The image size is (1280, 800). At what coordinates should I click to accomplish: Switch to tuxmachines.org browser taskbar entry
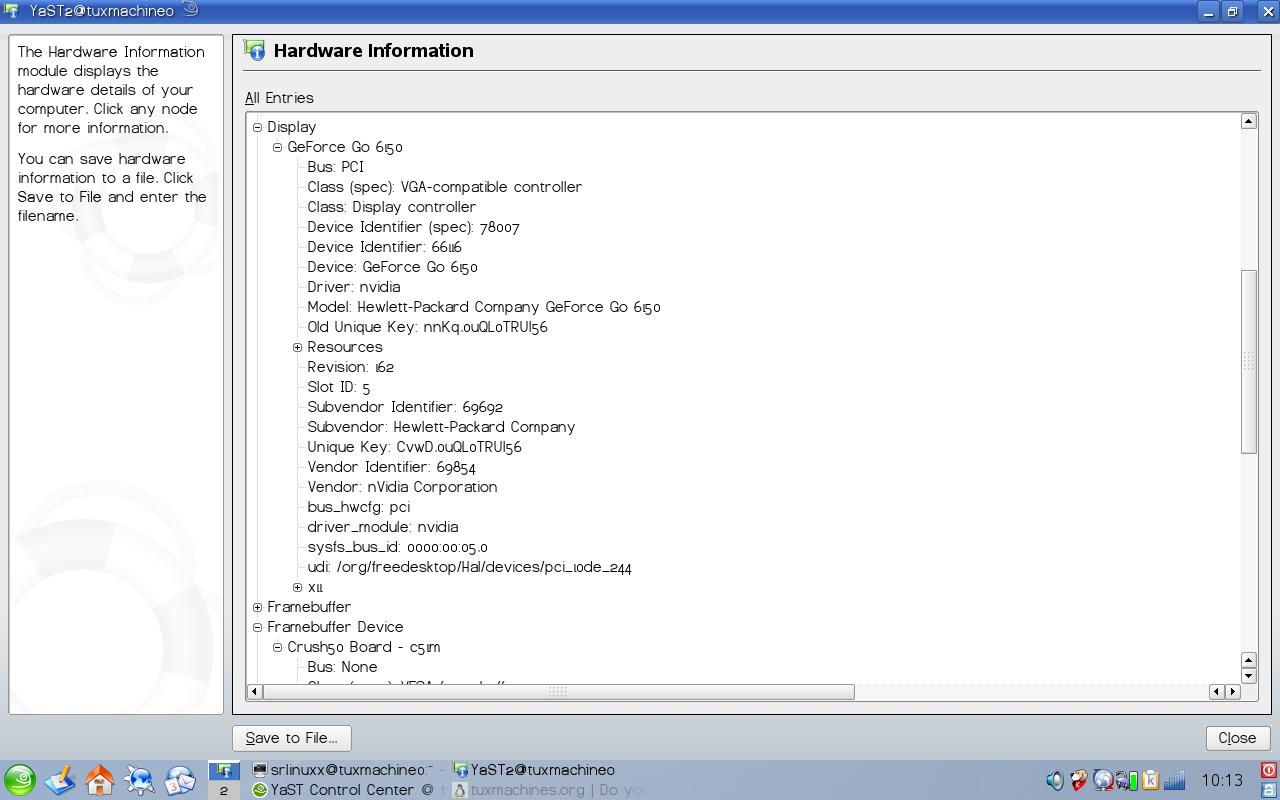(549, 790)
